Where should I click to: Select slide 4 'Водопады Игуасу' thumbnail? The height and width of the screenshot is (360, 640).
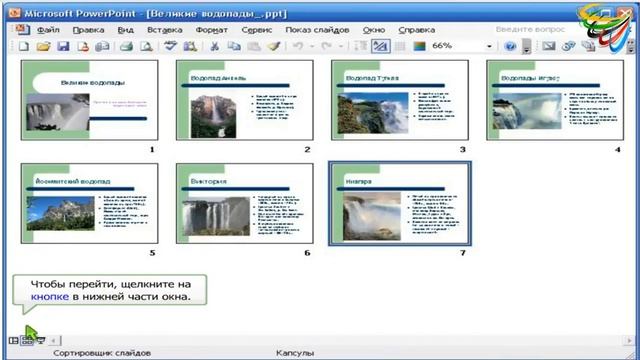[555, 100]
